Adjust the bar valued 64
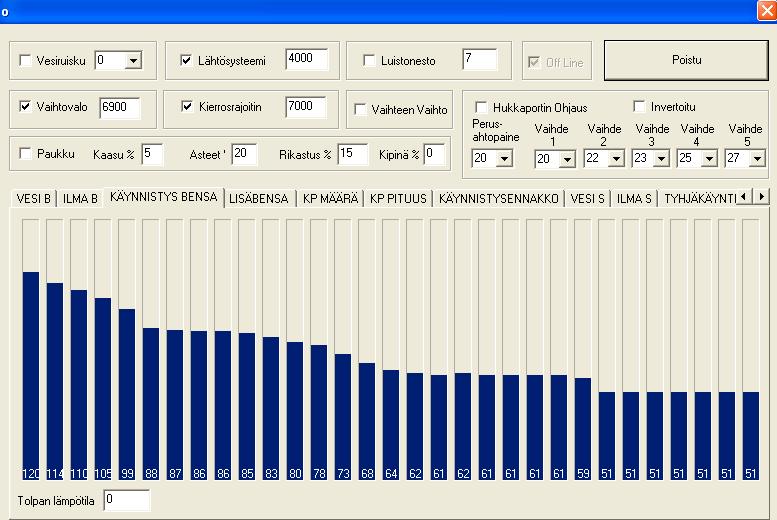This screenshot has width=777, height=520. click(391, 349)
